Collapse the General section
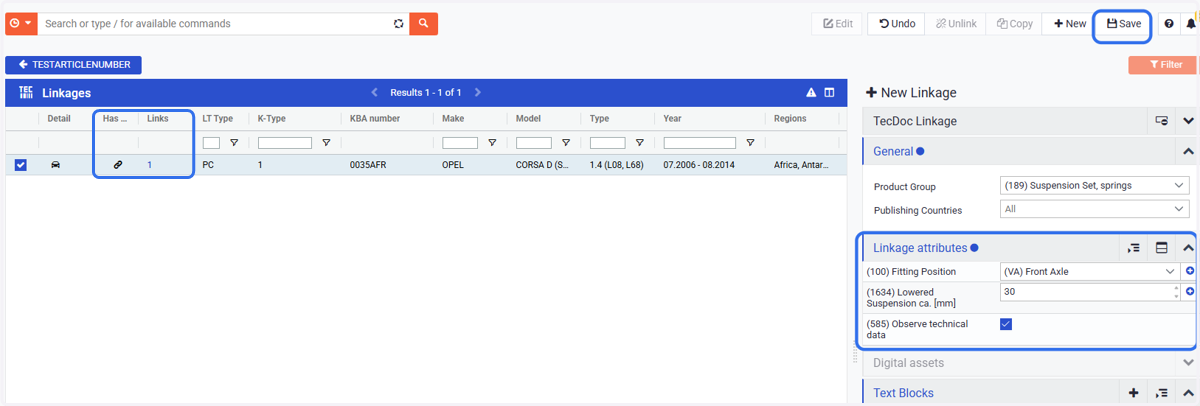1200x406 pixels. coord(1188,152)
